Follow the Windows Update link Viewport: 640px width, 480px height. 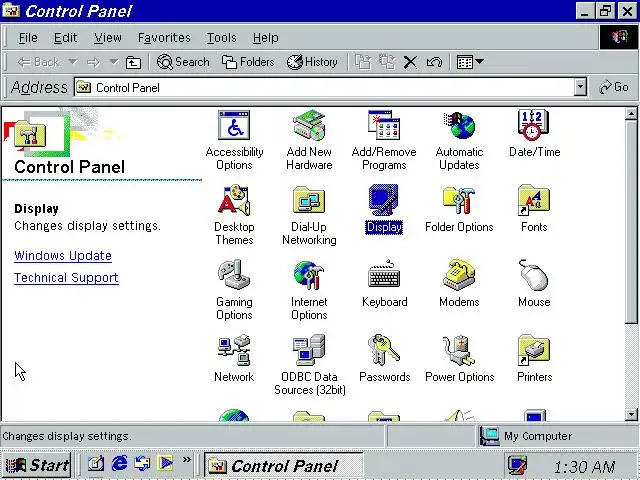point(63,256)
